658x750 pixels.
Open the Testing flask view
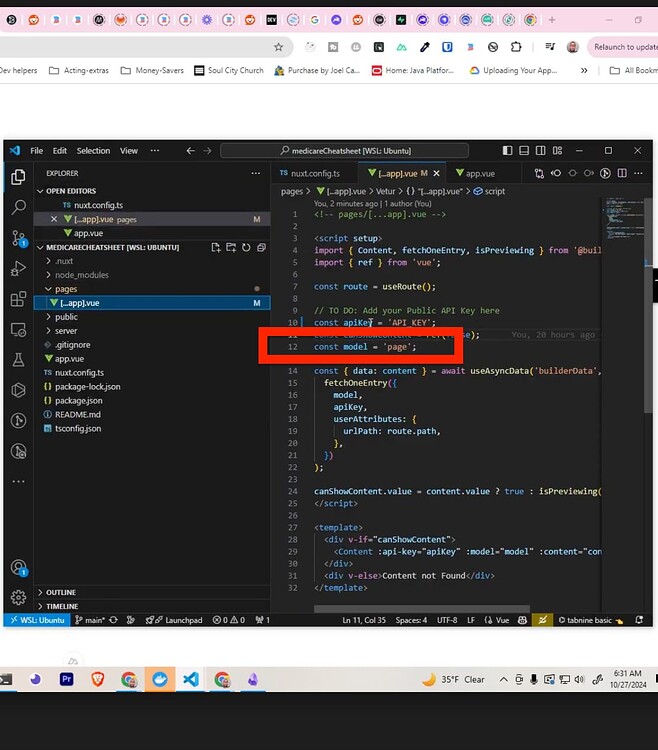pos(18,360)
